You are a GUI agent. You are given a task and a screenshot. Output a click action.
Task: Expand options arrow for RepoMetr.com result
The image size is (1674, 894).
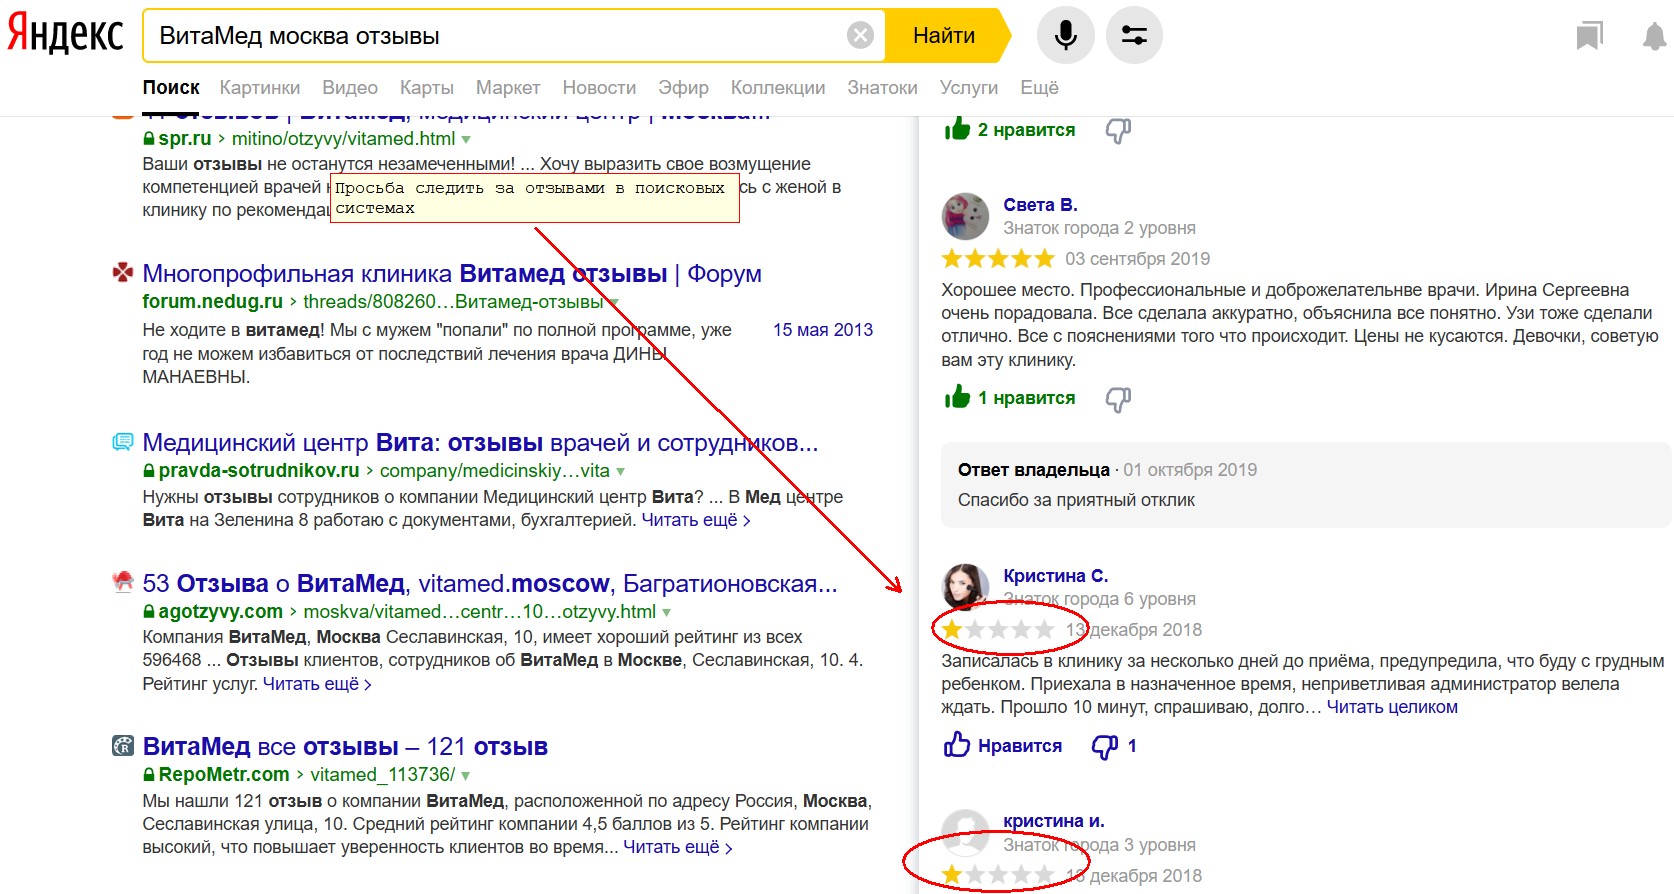[465, 776]
